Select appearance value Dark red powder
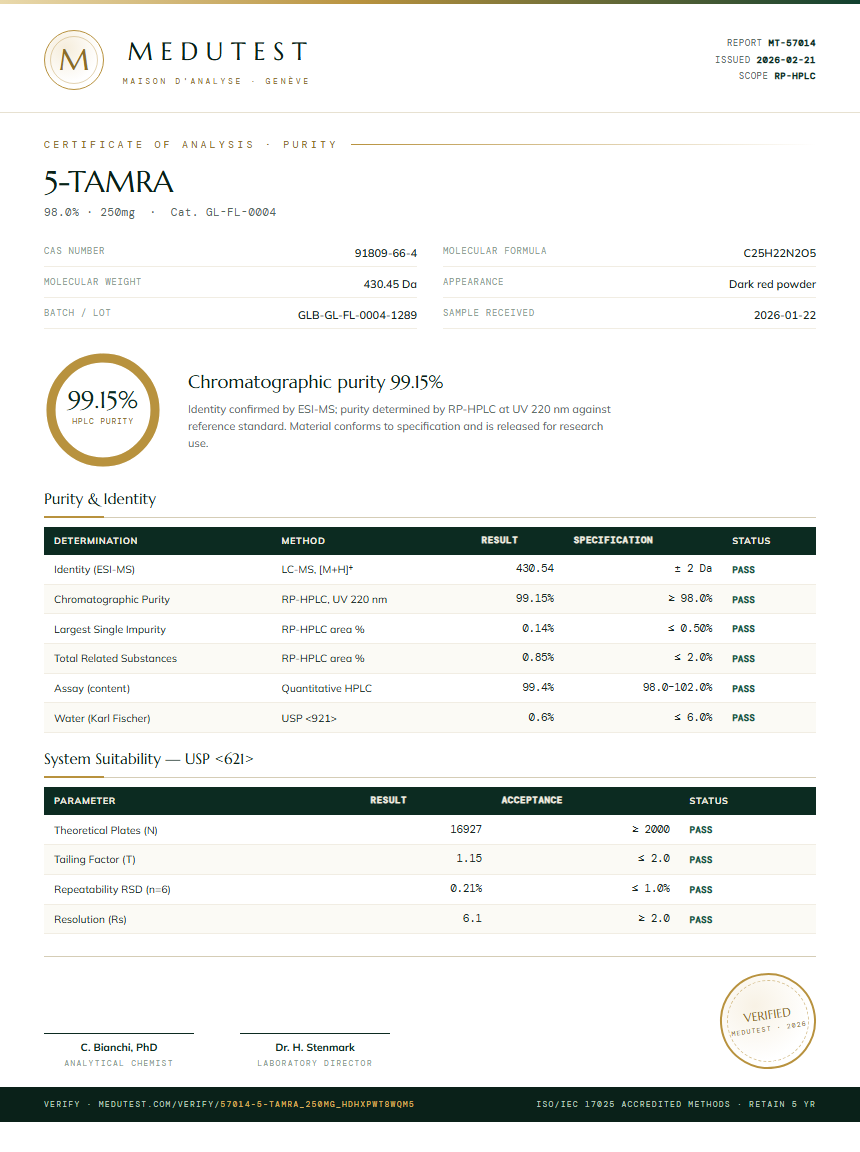Screen dimensions: 860x1152 pos(772,284)
